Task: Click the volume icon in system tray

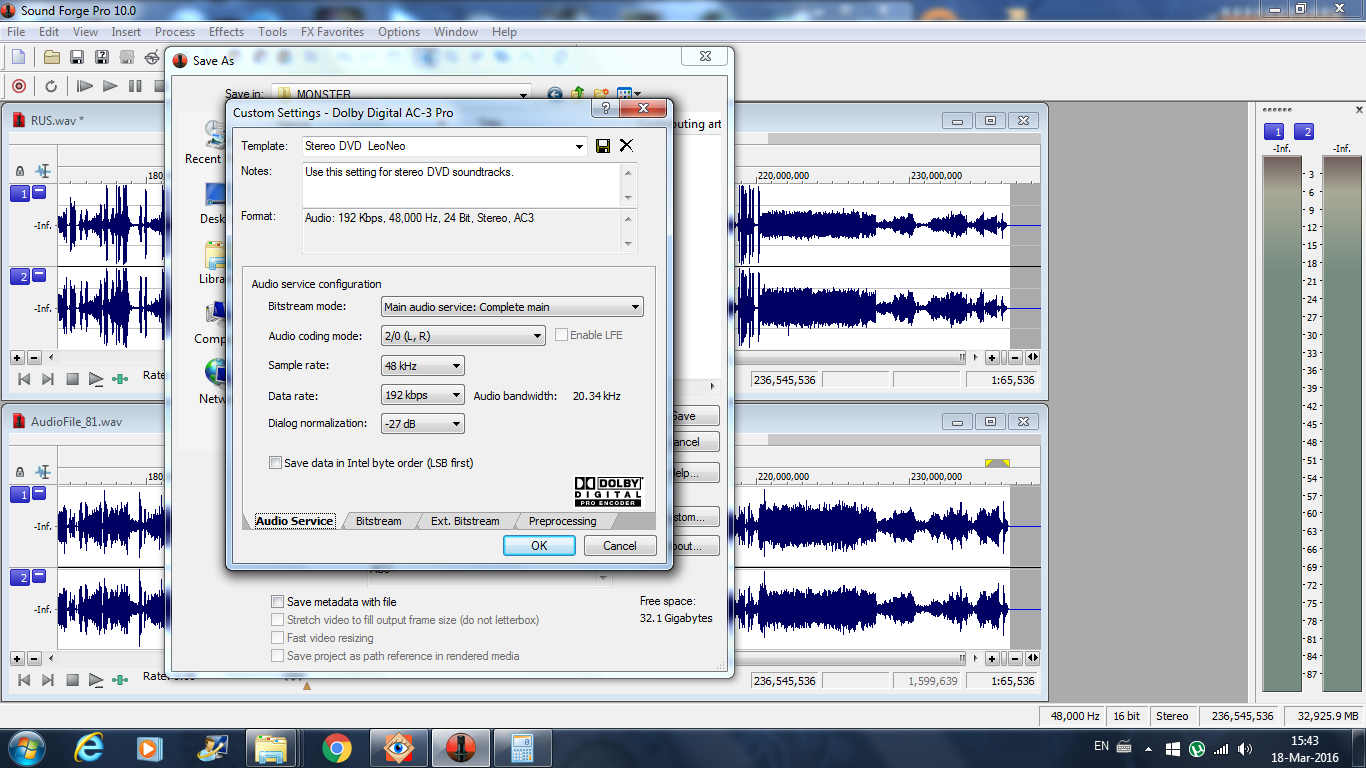Action: 1245,748
